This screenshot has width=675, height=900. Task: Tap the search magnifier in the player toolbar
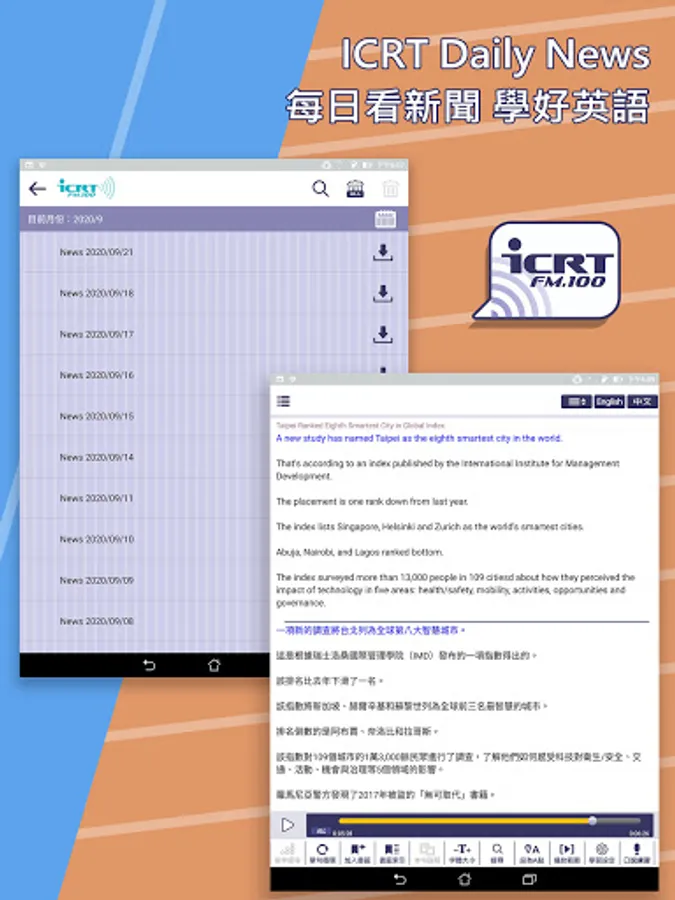point(497,853)
